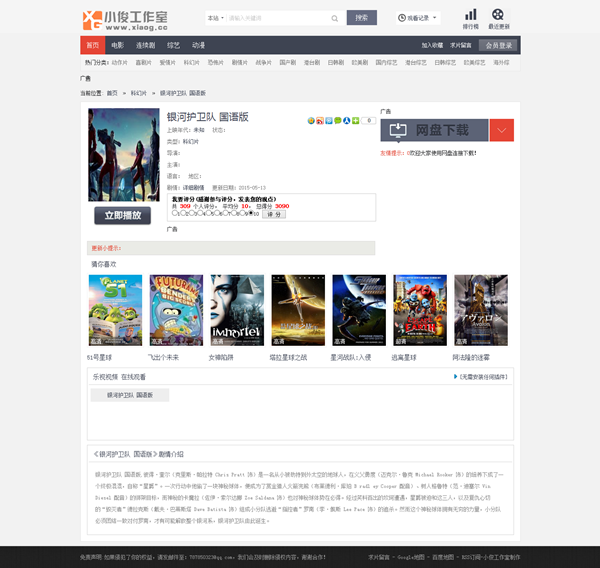Select the 日韩剧 category in 热门分类
600x568 pixels.
coord(336,62)
